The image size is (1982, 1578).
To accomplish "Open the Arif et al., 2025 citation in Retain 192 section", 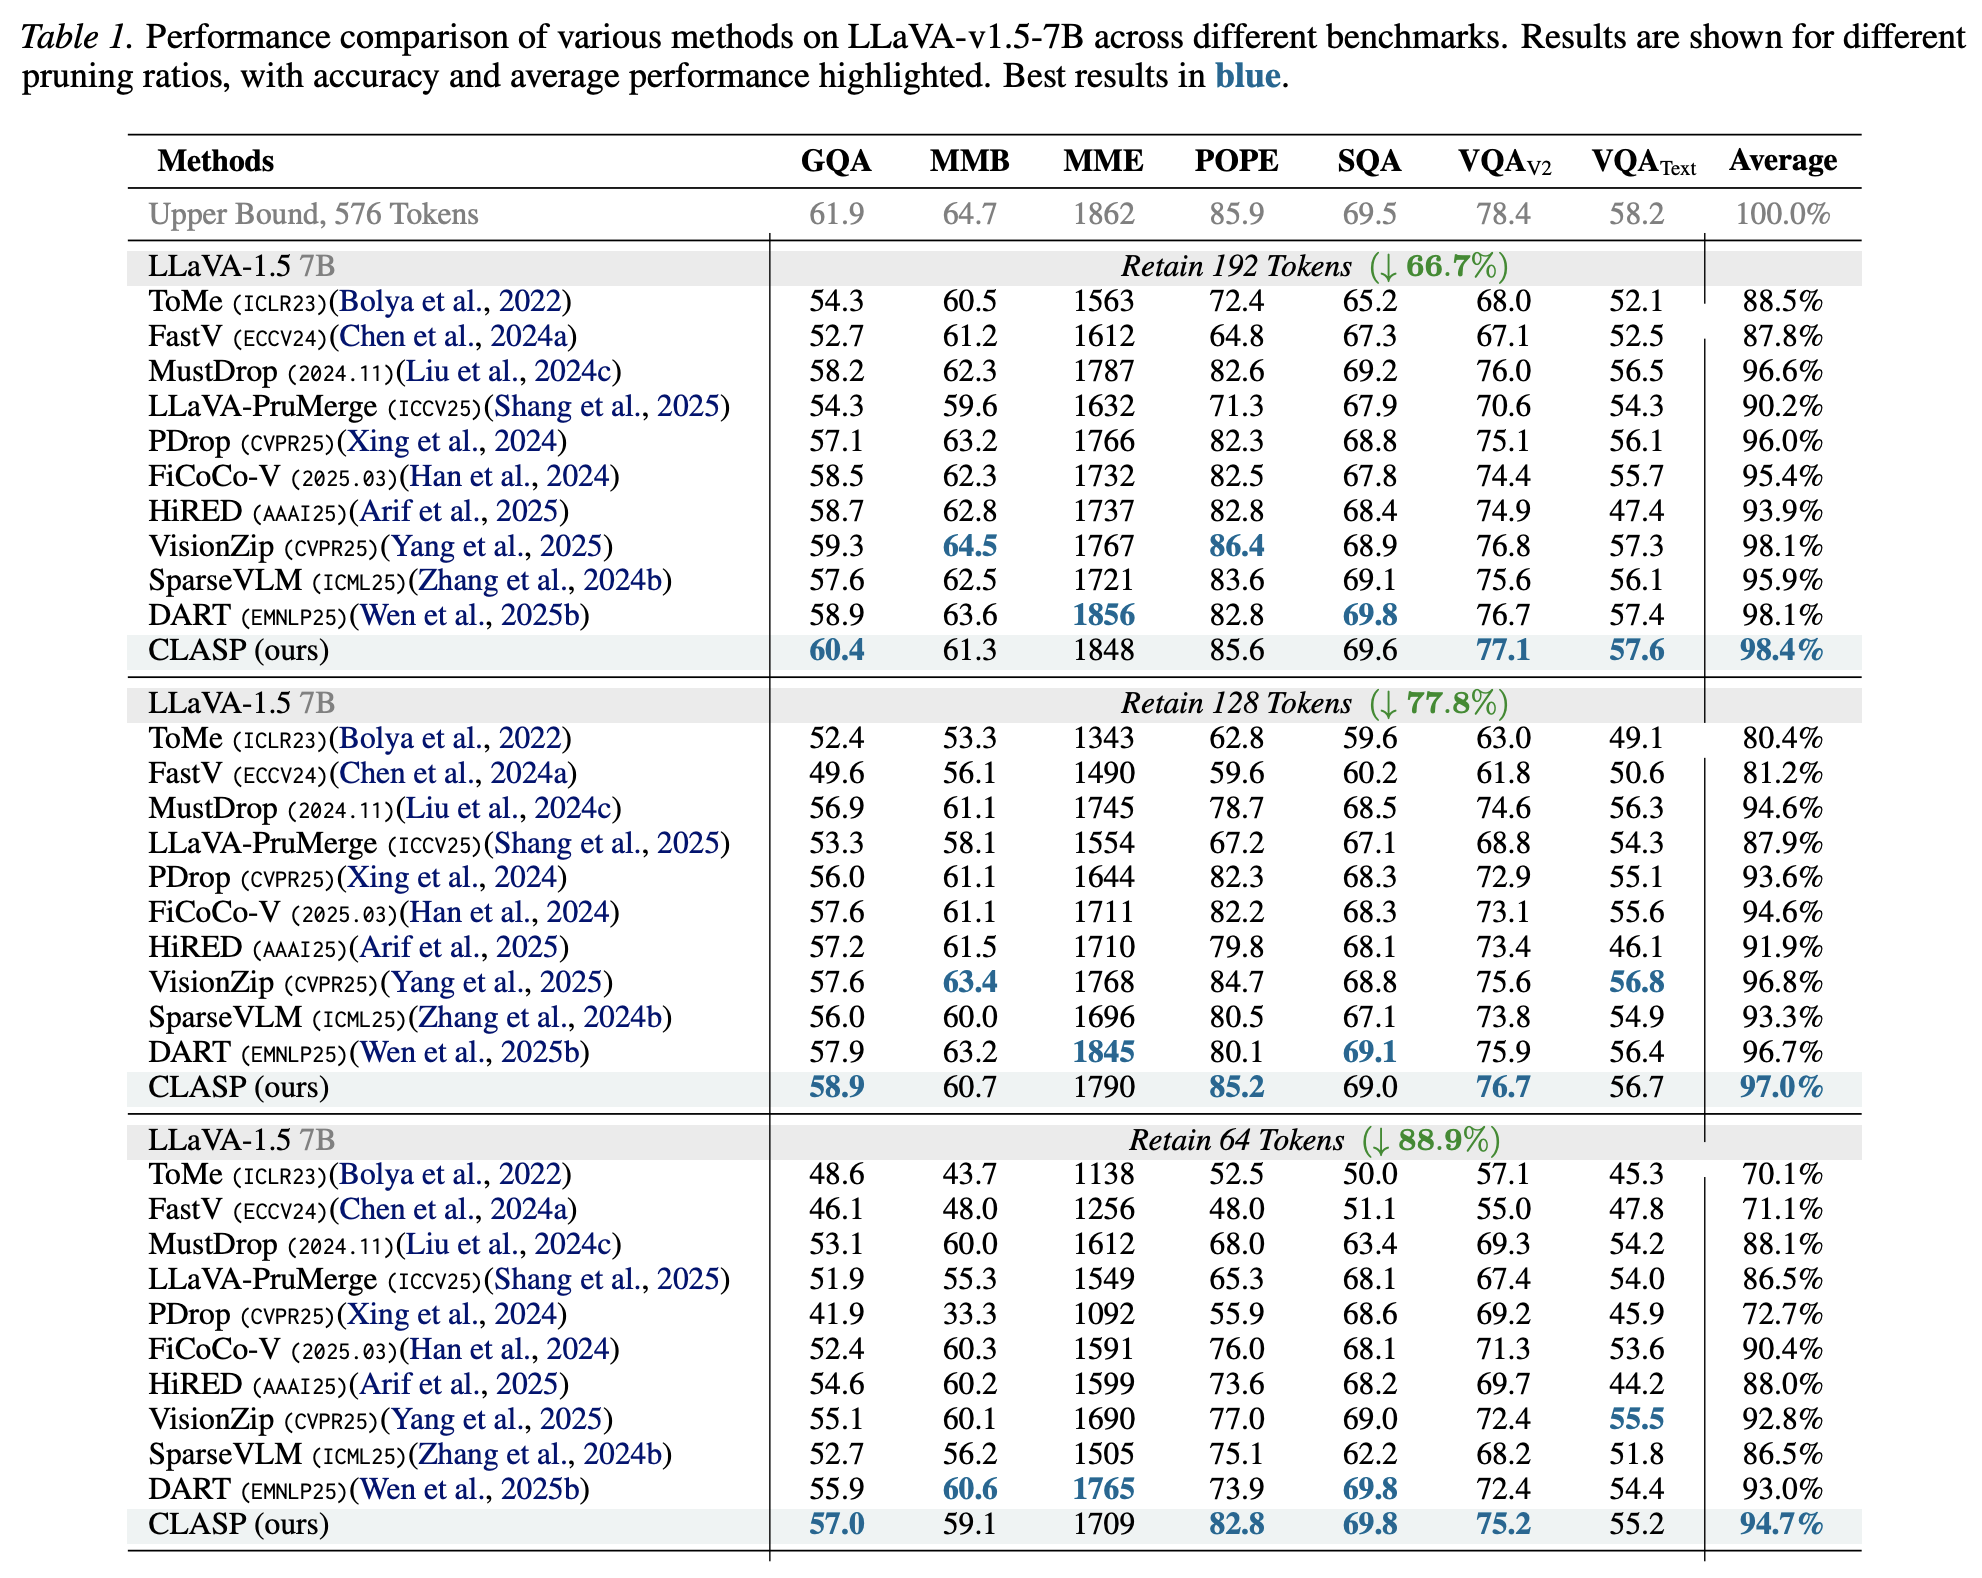I will pyautogui.click(x=459, y=511).
